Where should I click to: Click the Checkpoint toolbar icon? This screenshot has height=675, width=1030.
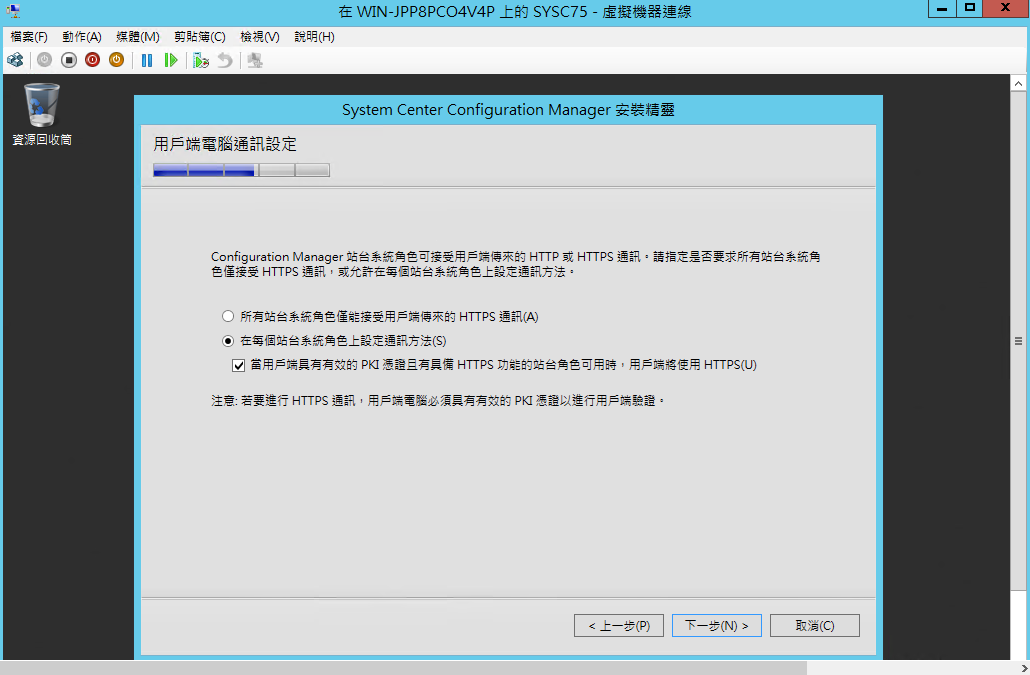point(201,60)
